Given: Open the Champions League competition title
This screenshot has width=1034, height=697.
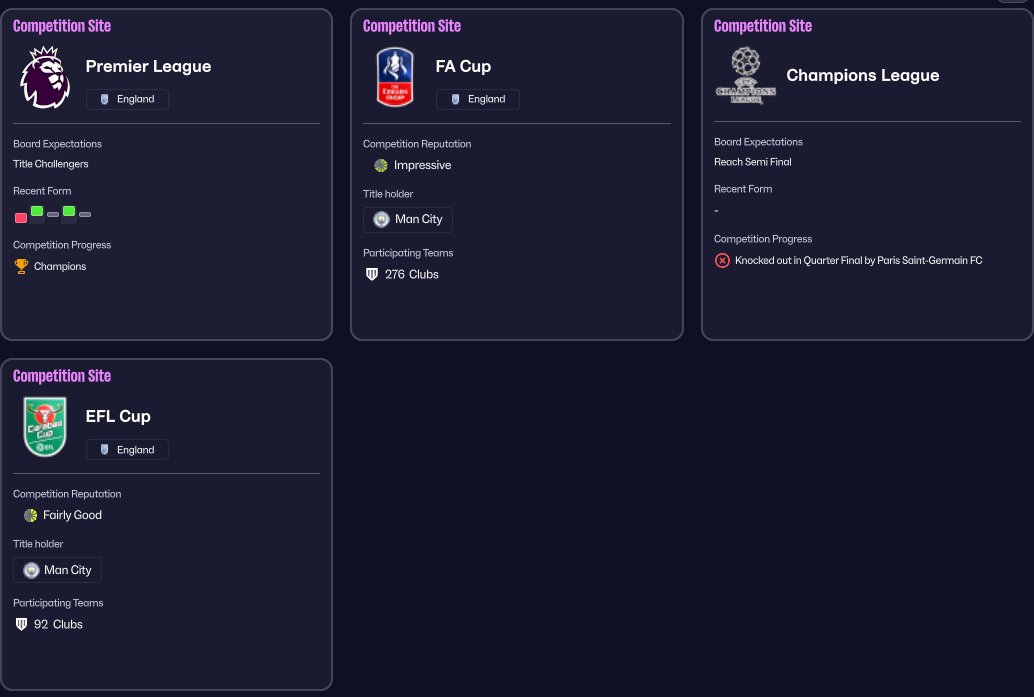Looking at the screenshot, I should coord(863,75).
